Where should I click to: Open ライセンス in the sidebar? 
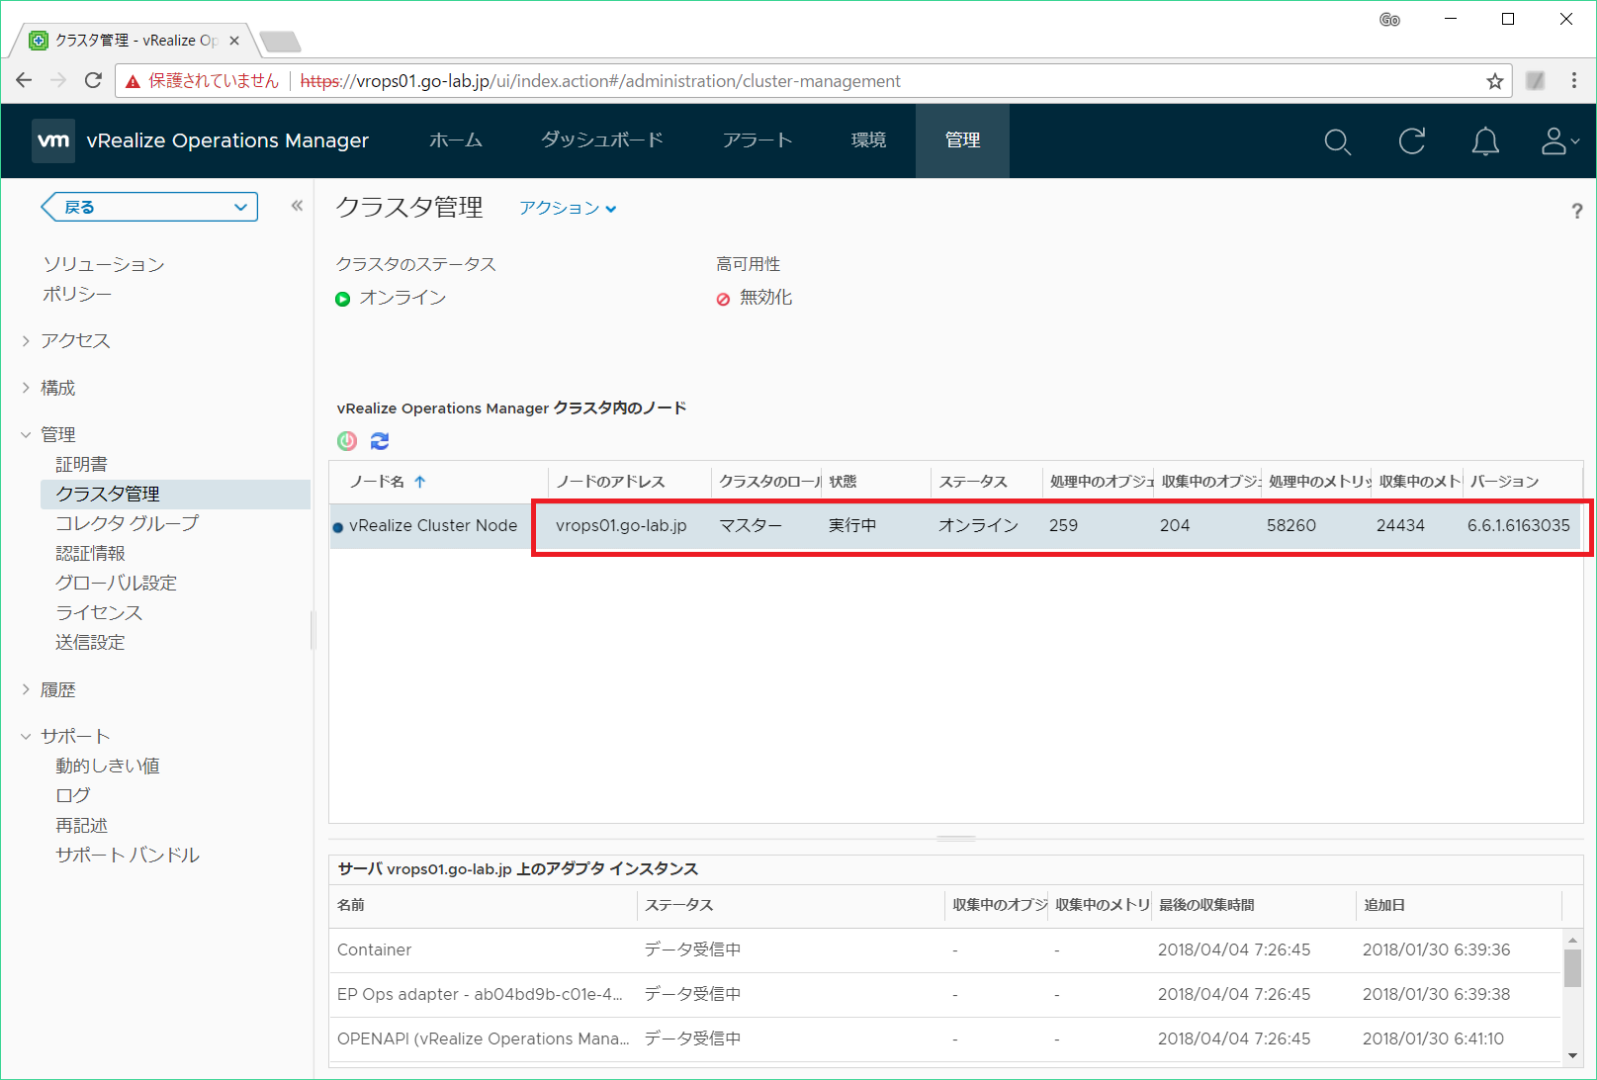[99, 612]
